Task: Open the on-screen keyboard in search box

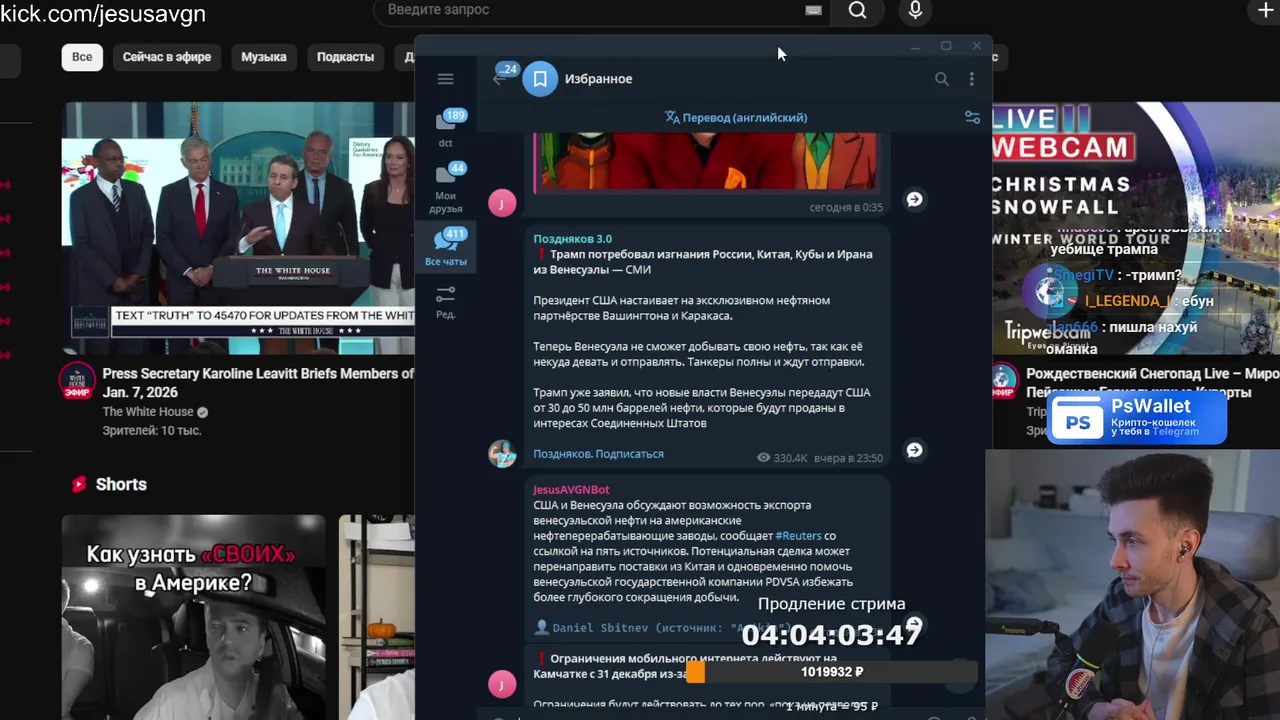Action: pyautogui.click(x=813, y=10)
